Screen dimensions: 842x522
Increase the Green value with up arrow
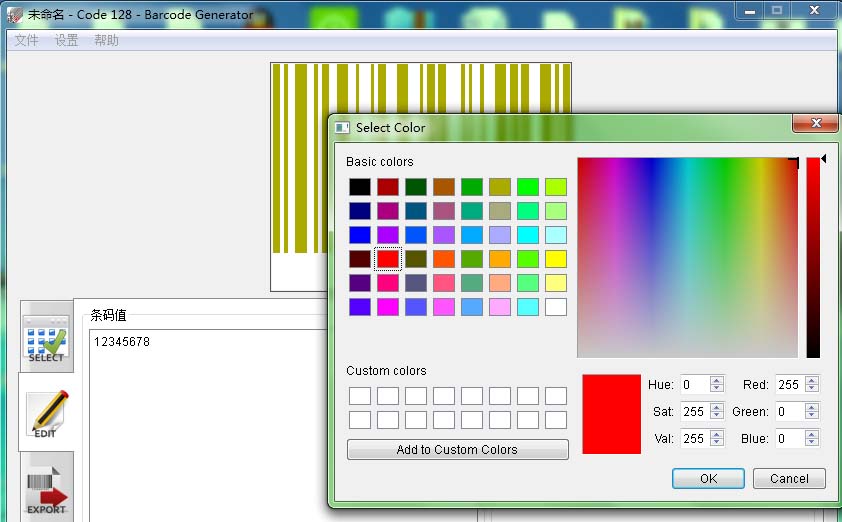click(x=812, y=407)
